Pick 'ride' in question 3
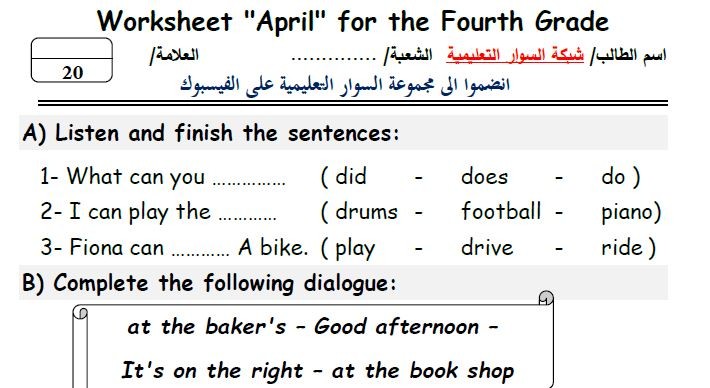 pos(621,247)
